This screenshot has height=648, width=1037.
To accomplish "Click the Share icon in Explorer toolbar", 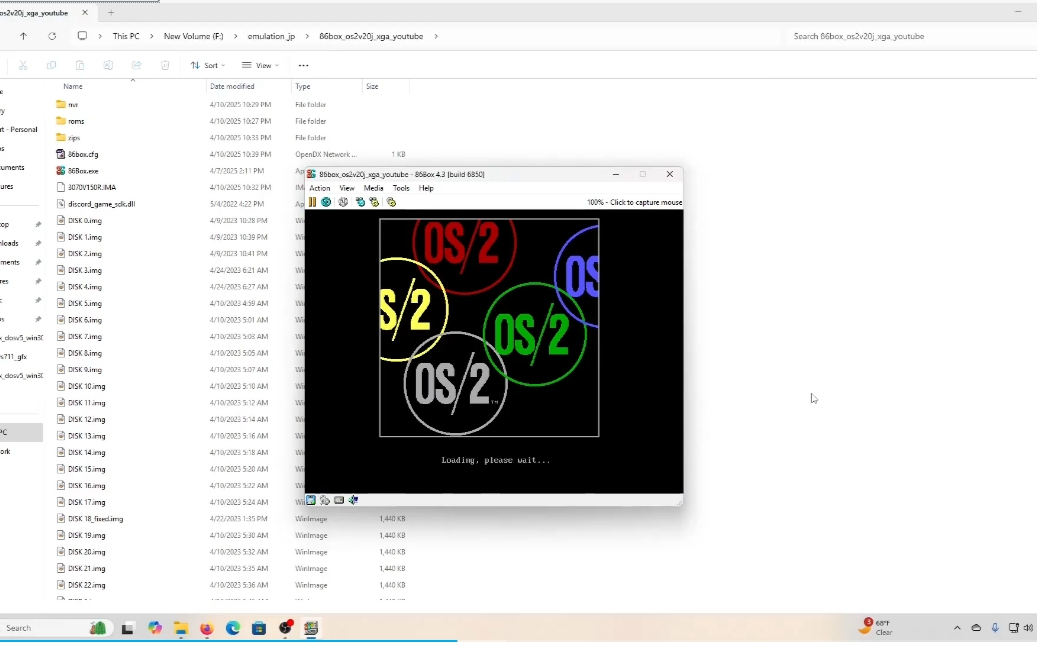I will (136, 65).
